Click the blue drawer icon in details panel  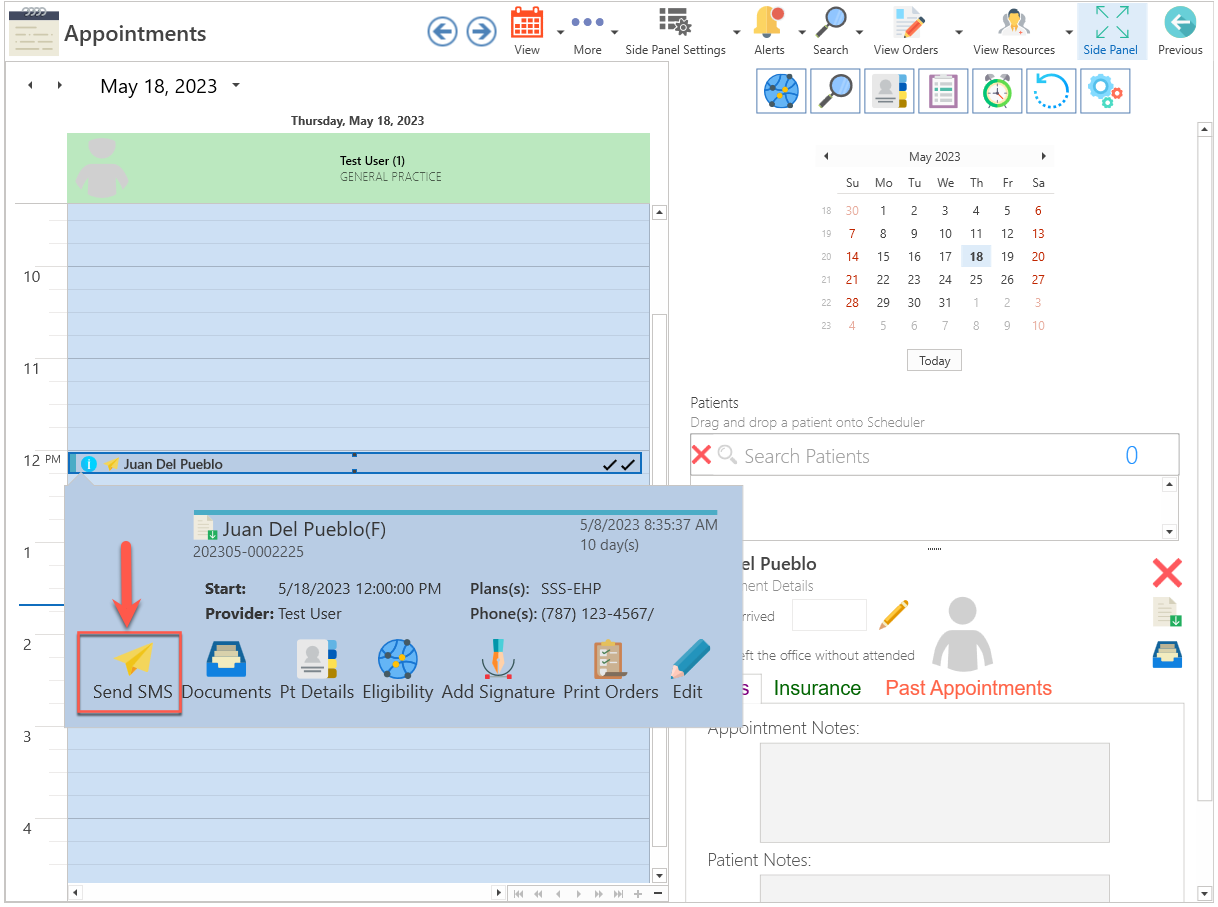coord(1167,654)
